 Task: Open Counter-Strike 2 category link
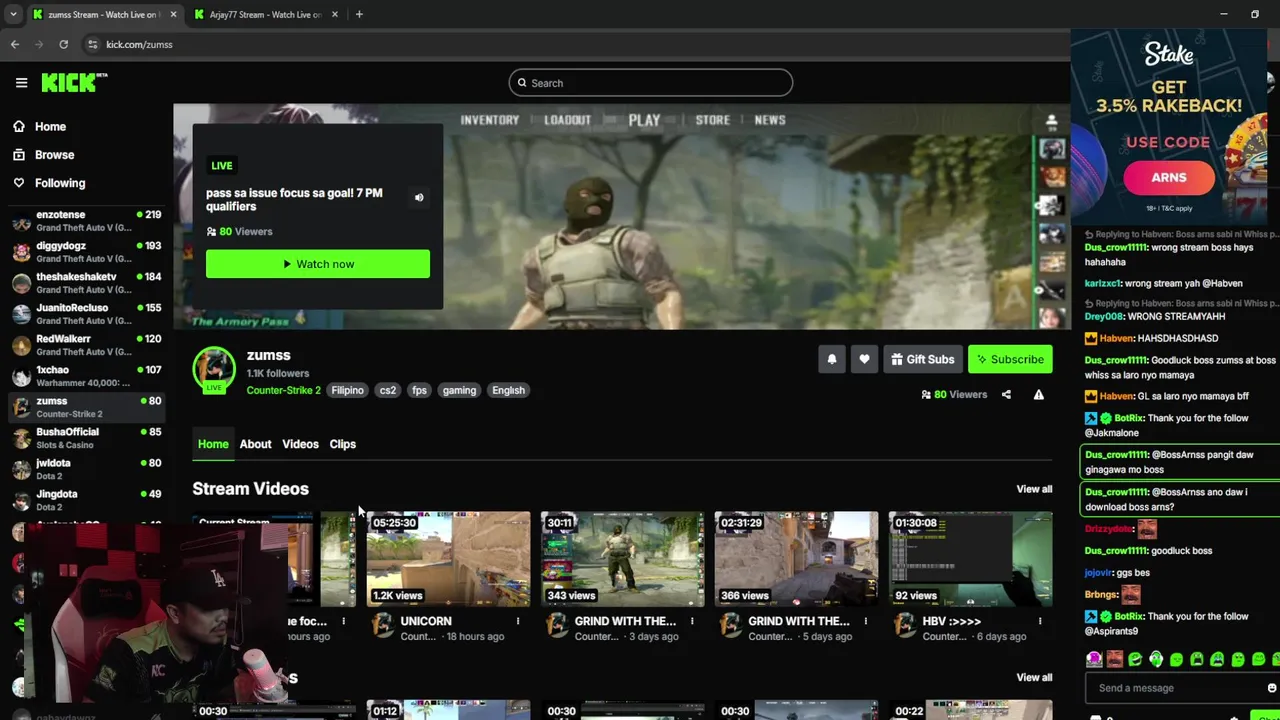coord(283,390)
